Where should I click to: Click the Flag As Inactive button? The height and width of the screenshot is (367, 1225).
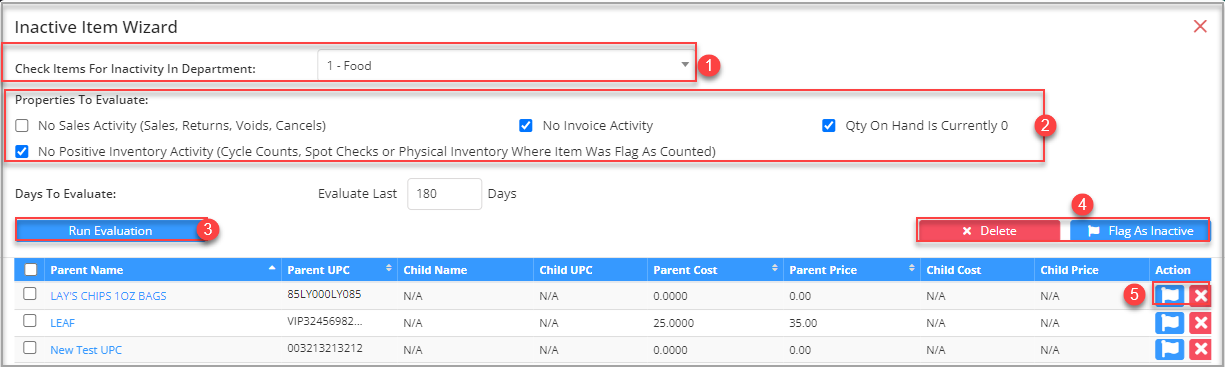1139,230
